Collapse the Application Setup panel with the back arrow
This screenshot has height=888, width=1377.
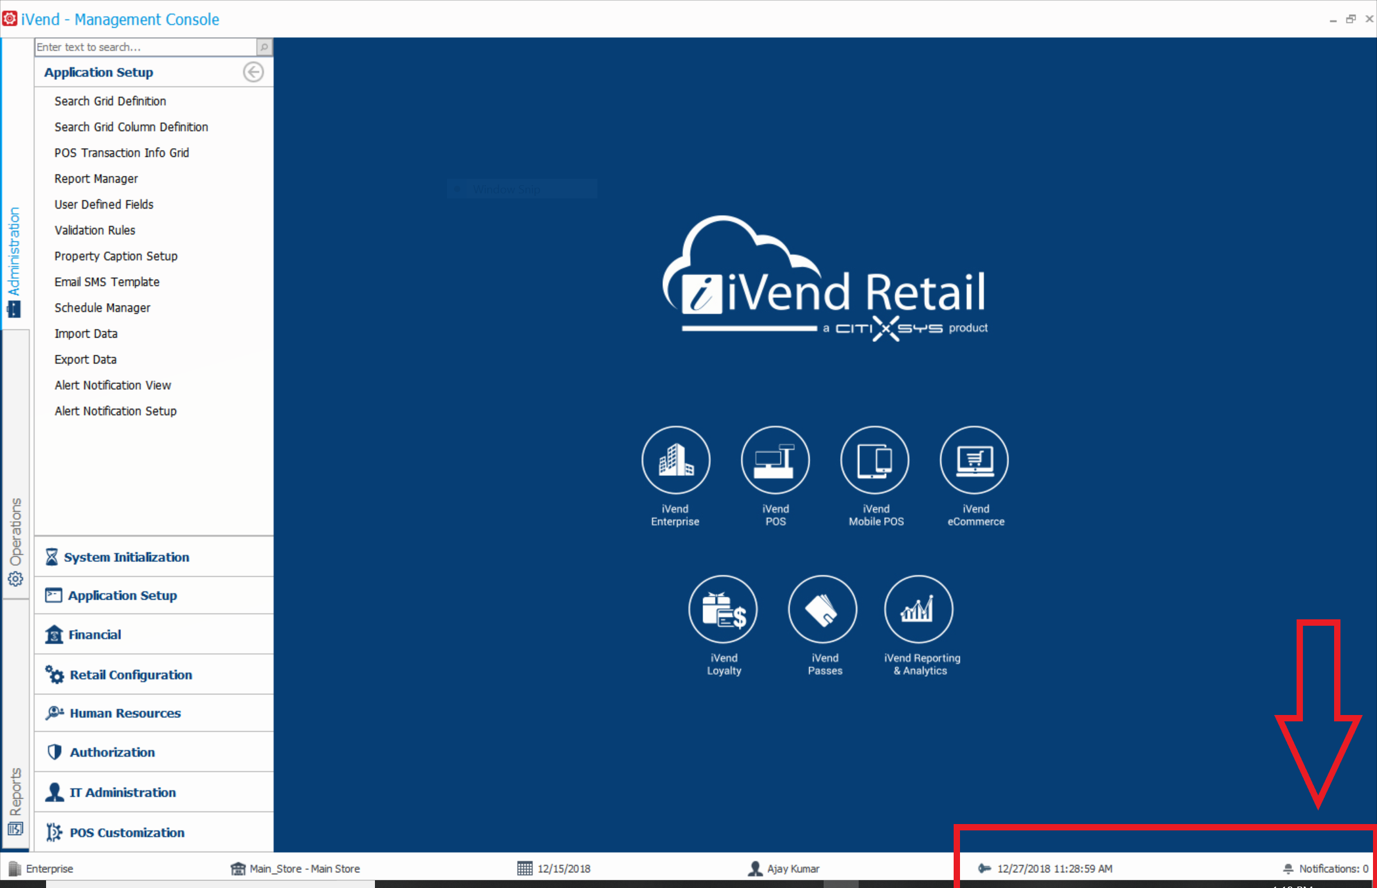click(253, 72)
